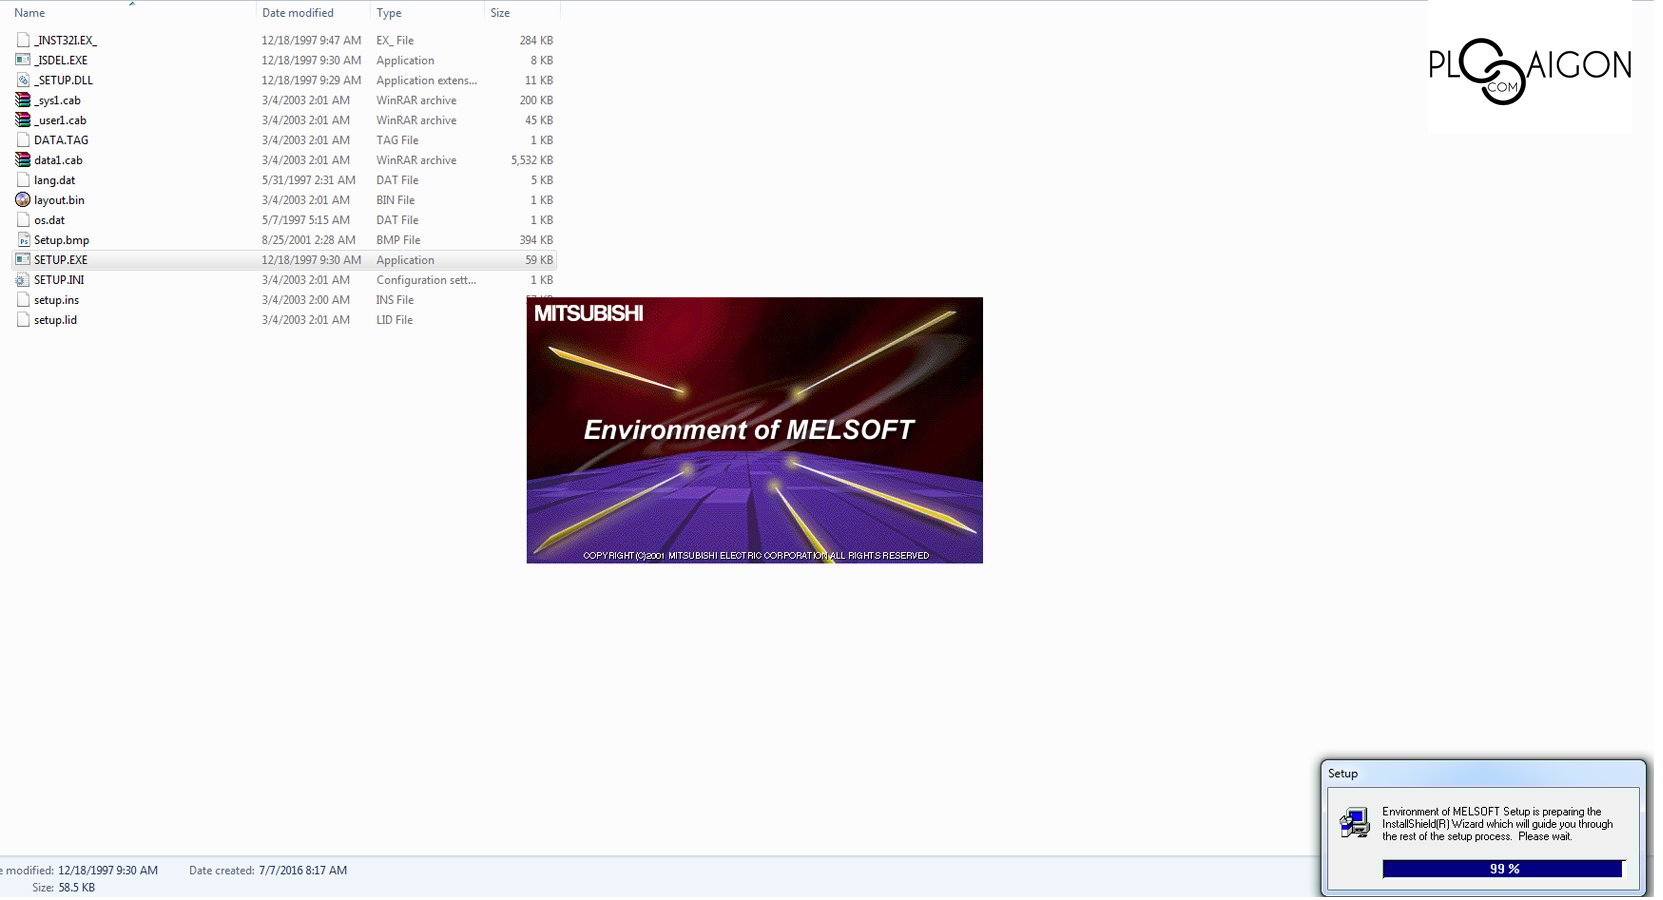This screenshot has height=900, width=1663.
Task: Select the layout.bin file name
Action: pos(59,200)
